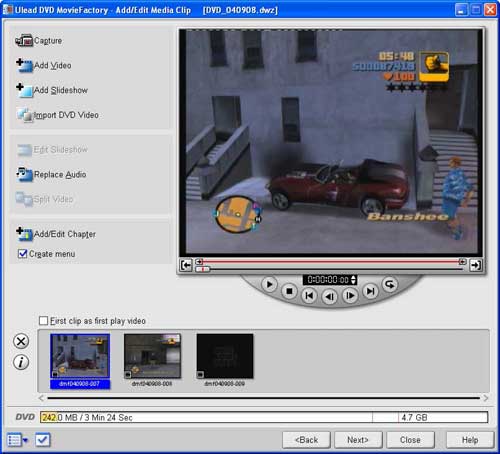The image size is (500, 454).
Task: Toggle the Repeat playback button
Action: pos(390,285)
